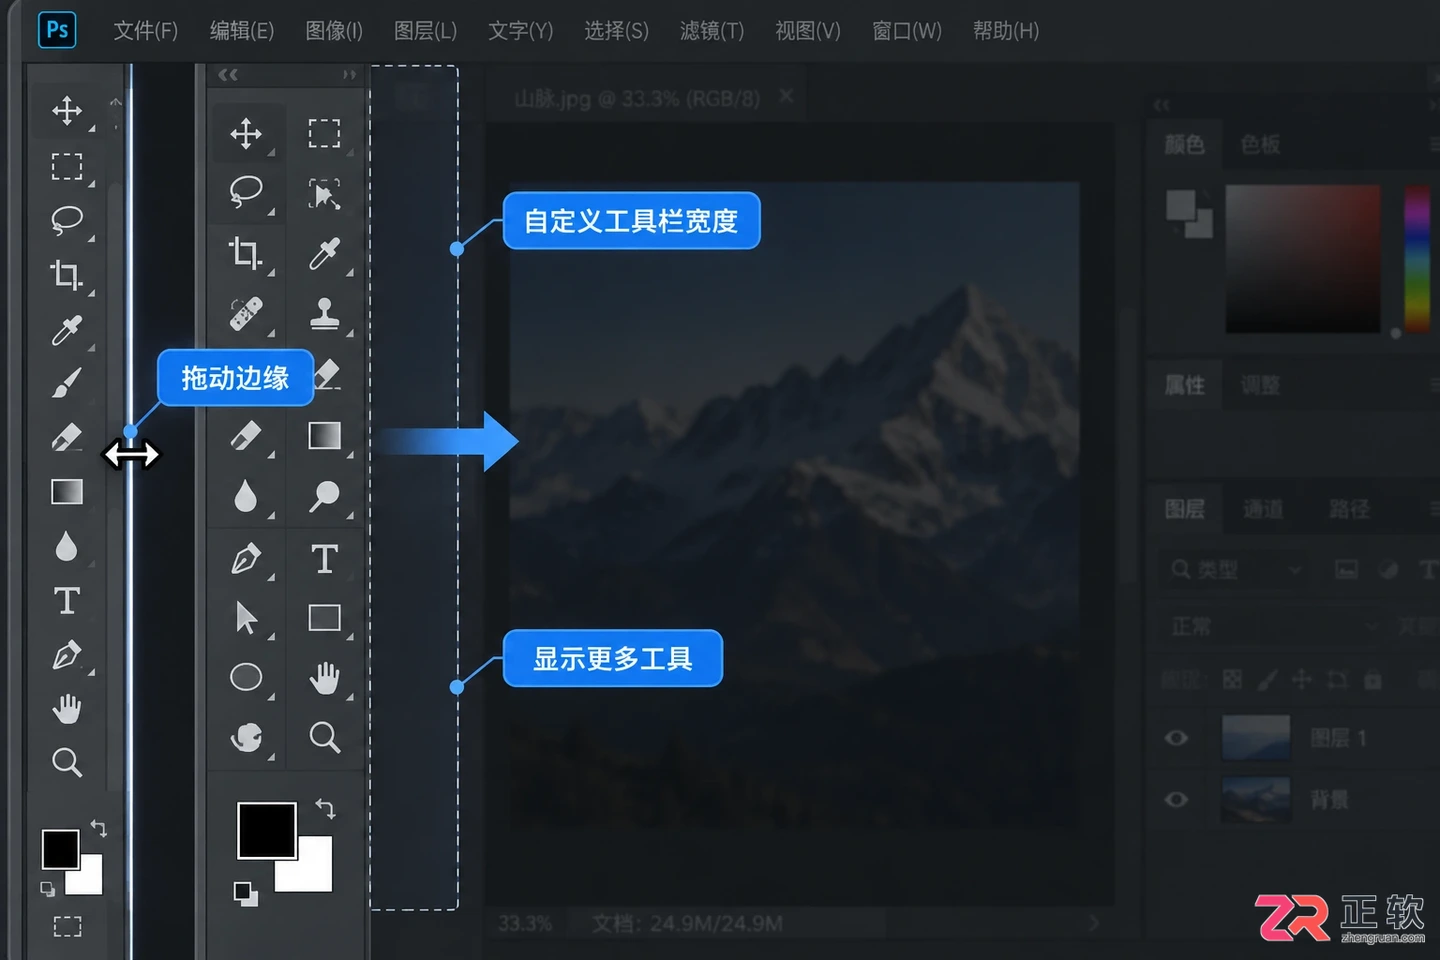The width and height of the screenshot is (1440, 960).
Task: Toggle Quick Mask at bottom of single-column toolbar
Action: click(67, 926)
